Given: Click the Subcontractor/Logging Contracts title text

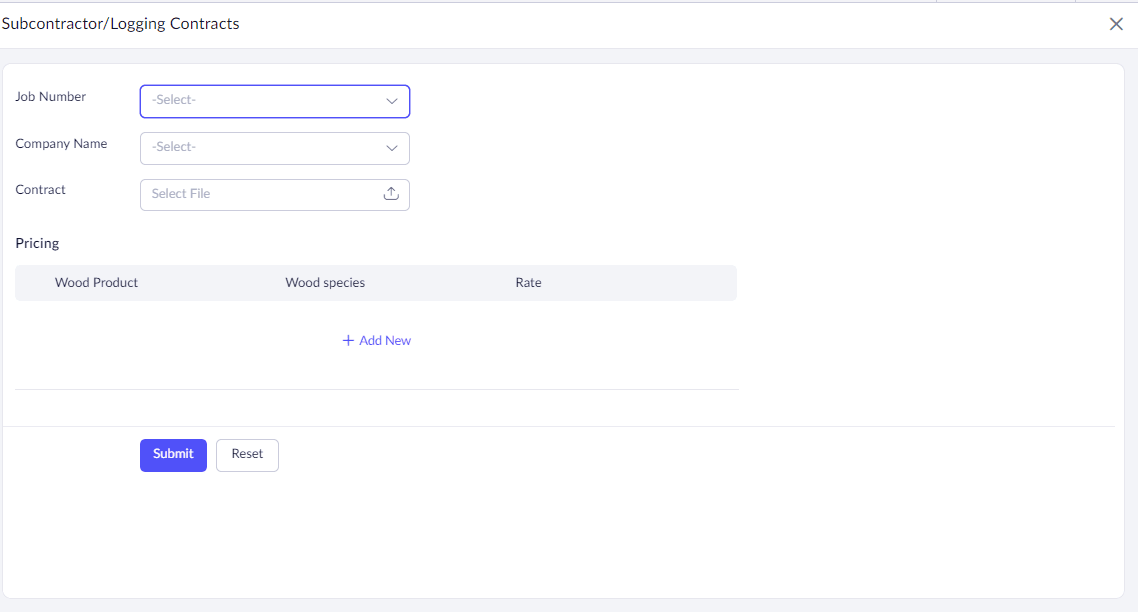Looking at the screenshot, I should click(120, 24).
